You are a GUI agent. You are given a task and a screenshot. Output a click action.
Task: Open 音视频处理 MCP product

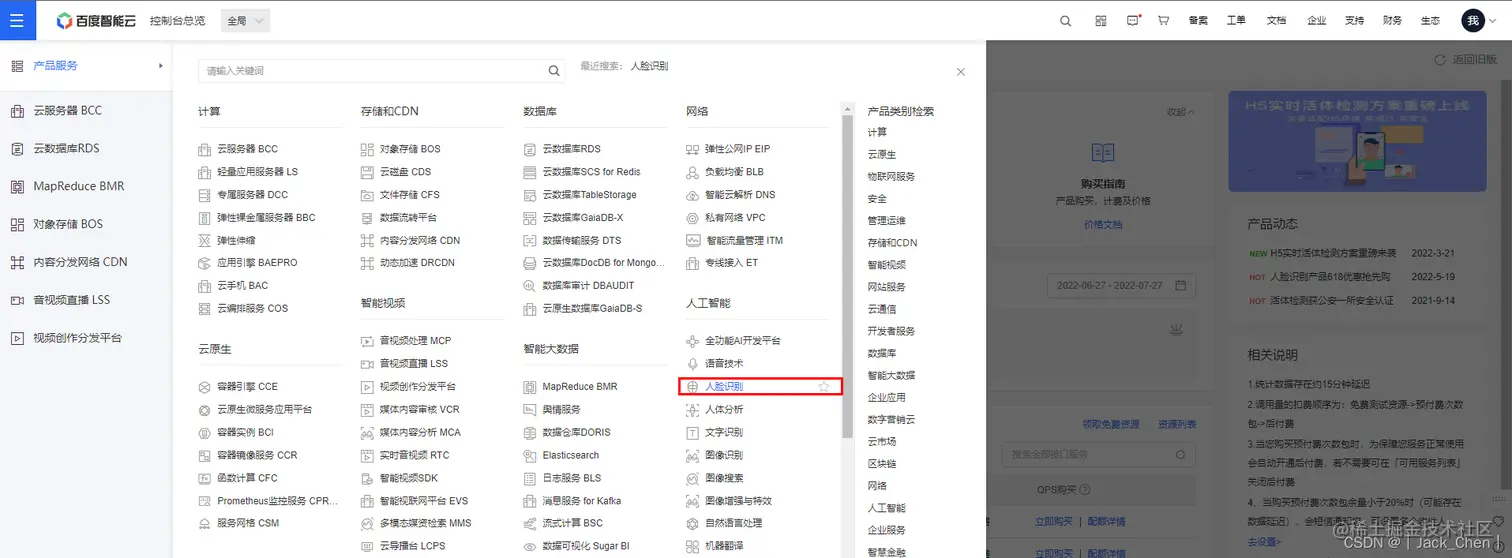coord(415,341)
